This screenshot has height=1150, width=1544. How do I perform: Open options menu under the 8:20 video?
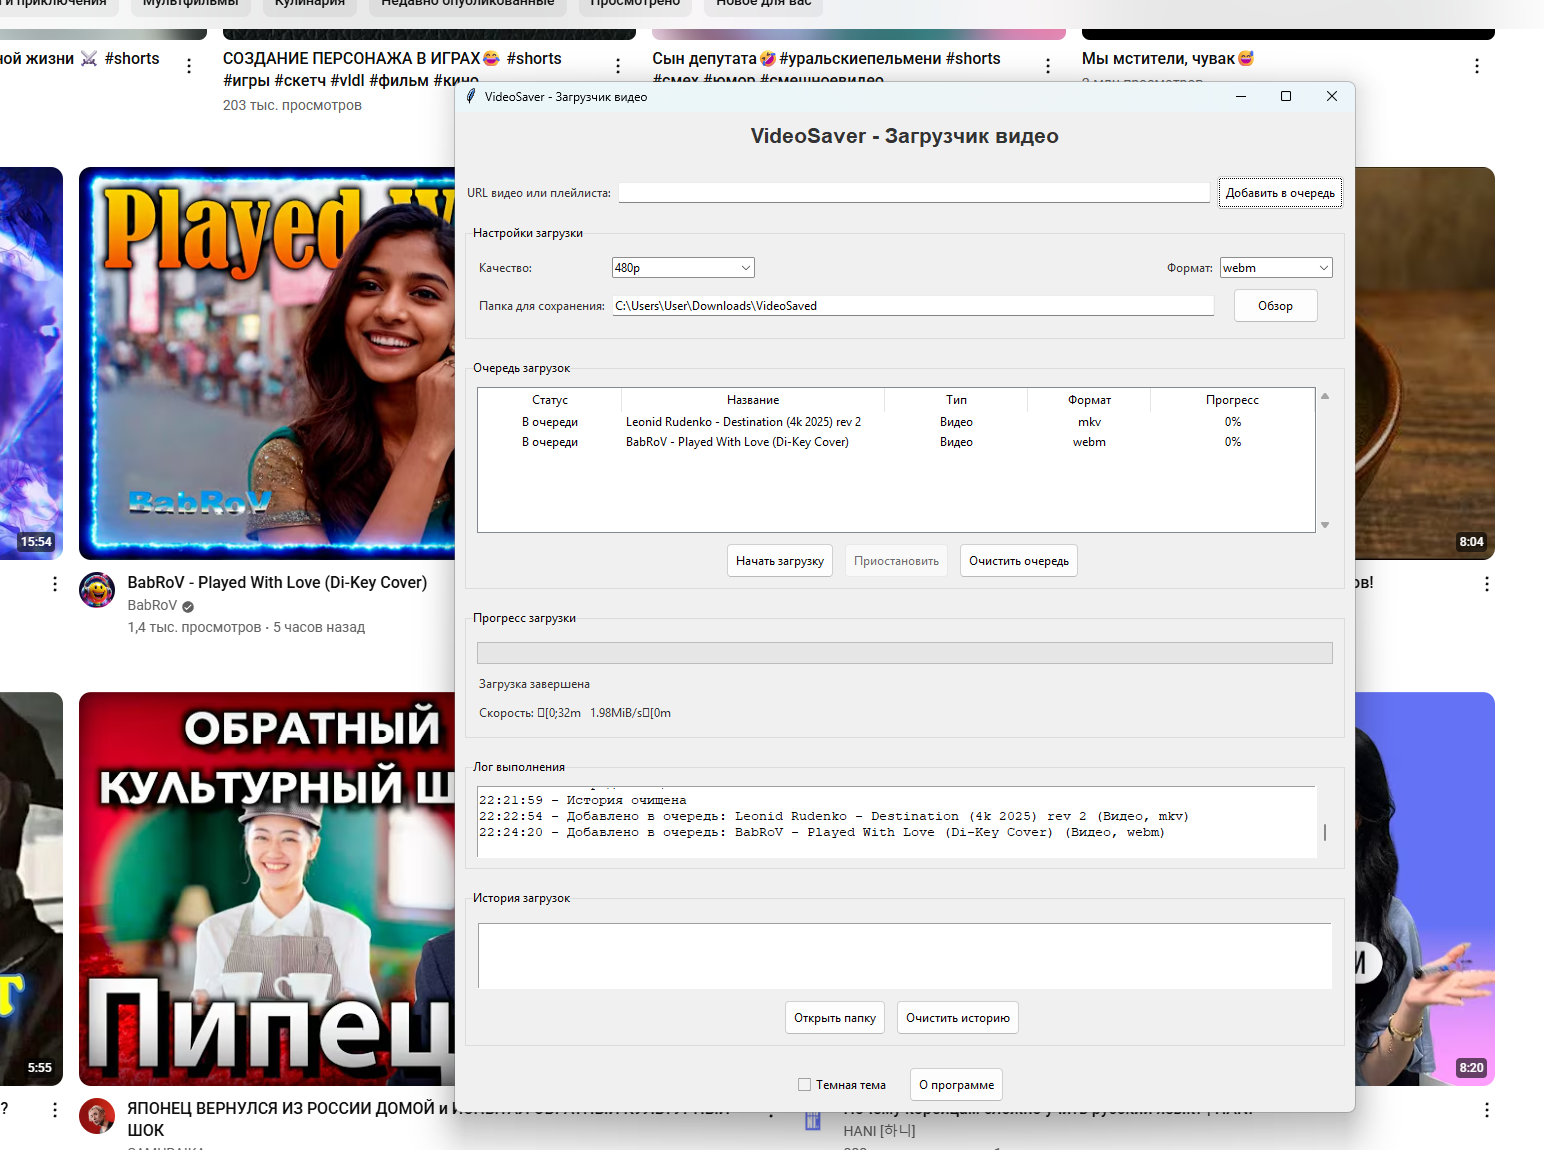coord(1487,1110)
